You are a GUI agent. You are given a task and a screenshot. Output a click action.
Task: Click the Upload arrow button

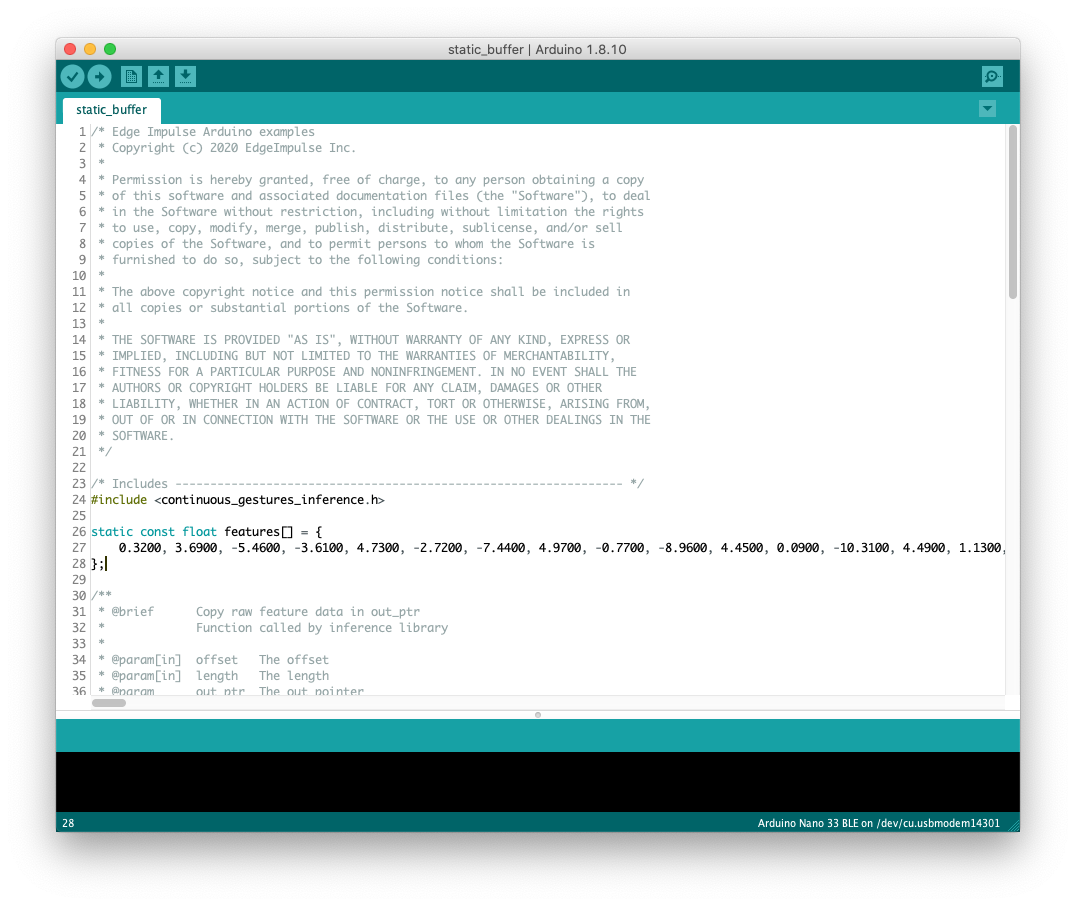pos(100,76)
